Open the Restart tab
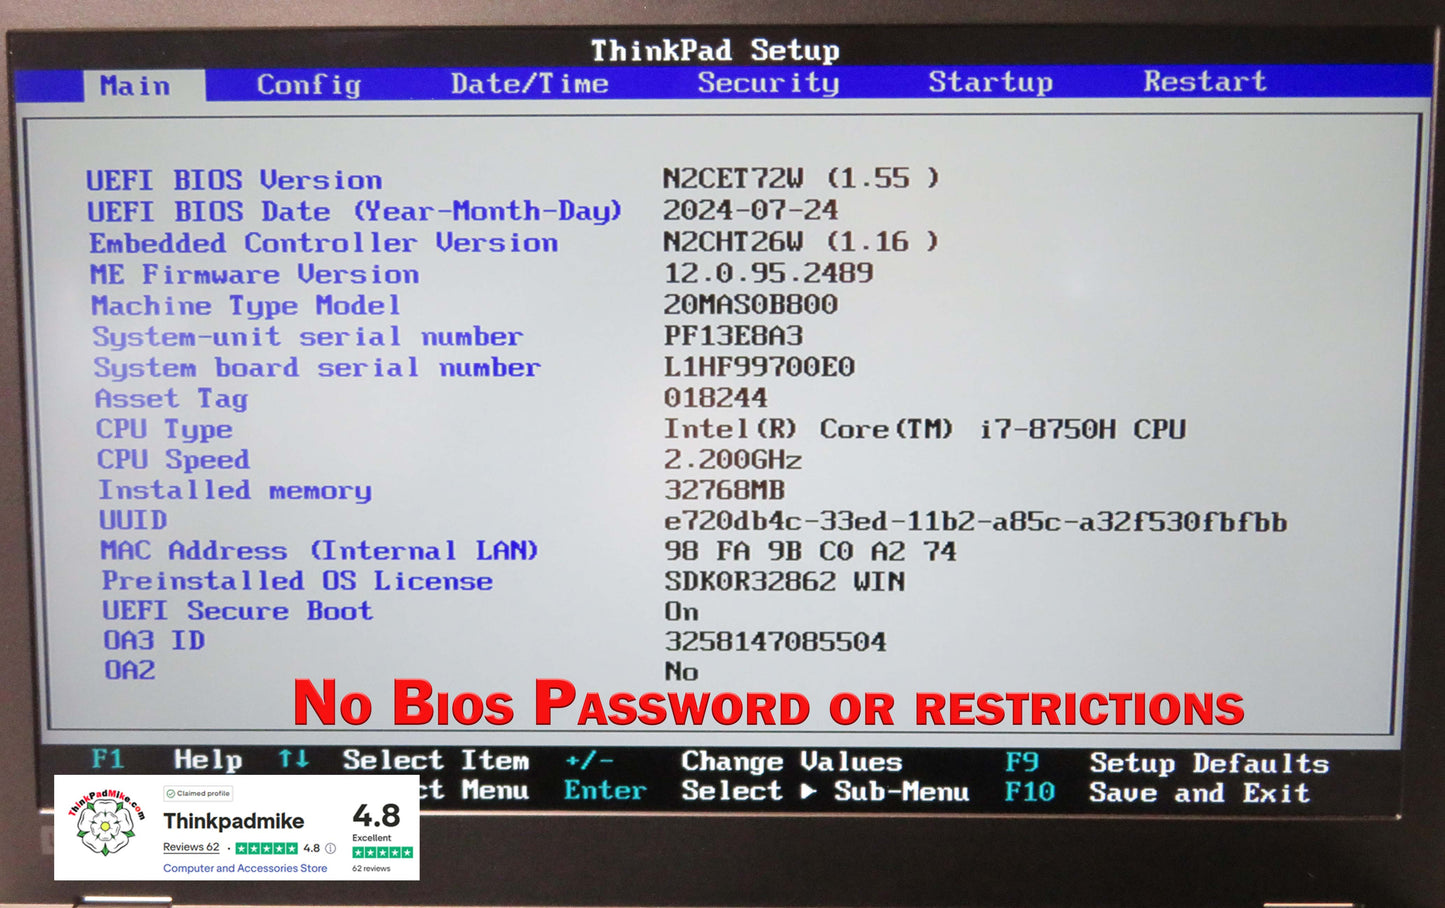 tap(1204, 81)
